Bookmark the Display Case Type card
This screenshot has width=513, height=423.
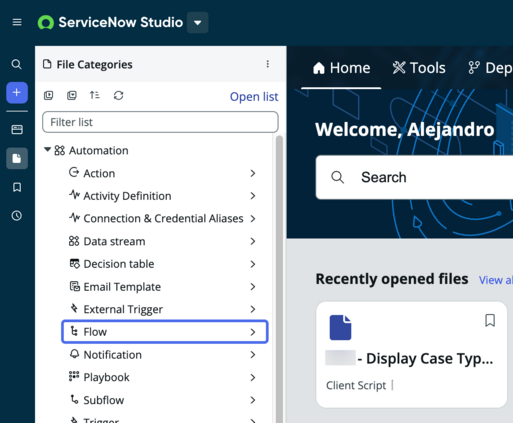(x=490, y=320)
